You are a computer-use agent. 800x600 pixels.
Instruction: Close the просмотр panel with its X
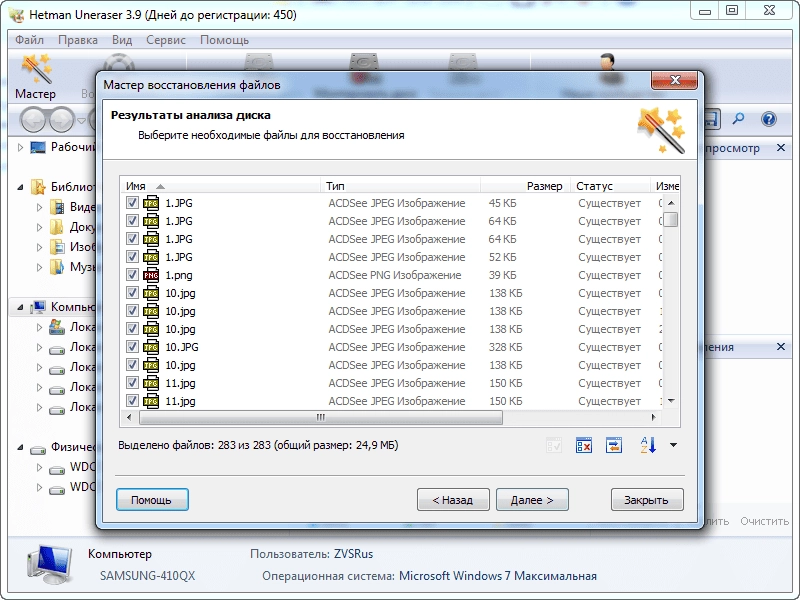click(x=781, y=148)
